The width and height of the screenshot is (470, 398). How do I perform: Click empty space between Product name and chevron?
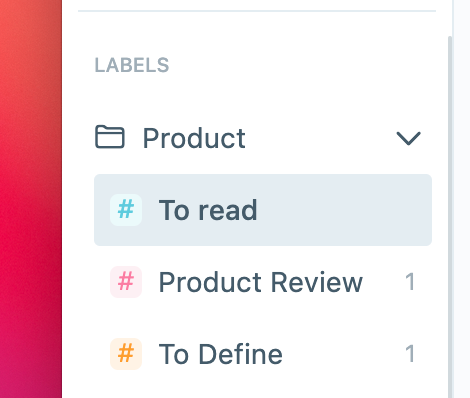320,138
